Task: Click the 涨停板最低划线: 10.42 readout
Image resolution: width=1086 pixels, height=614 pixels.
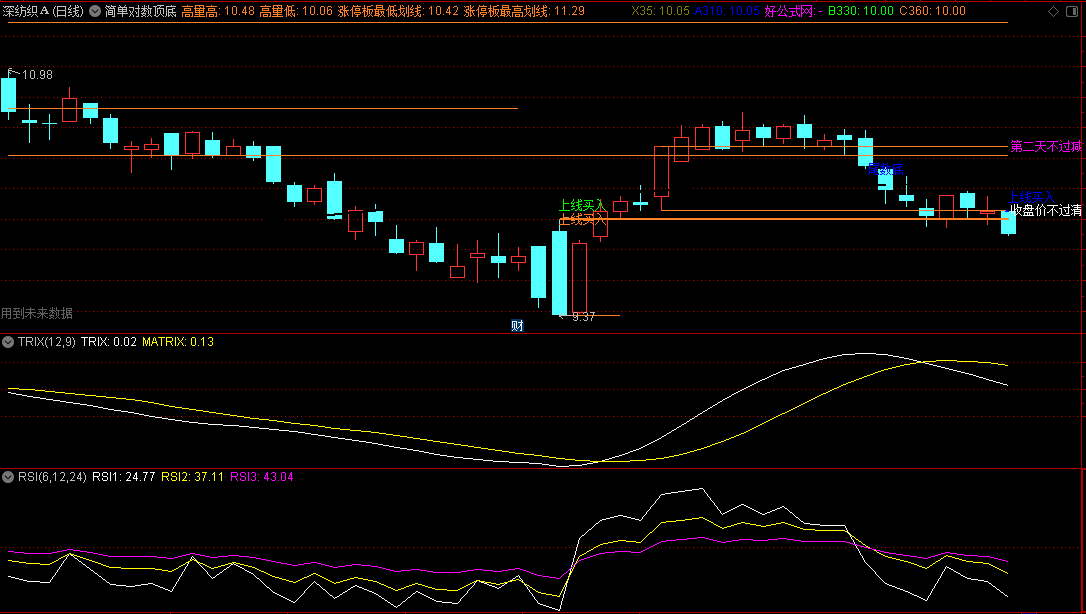Action: pyautogui.click(x=398, y=11)
